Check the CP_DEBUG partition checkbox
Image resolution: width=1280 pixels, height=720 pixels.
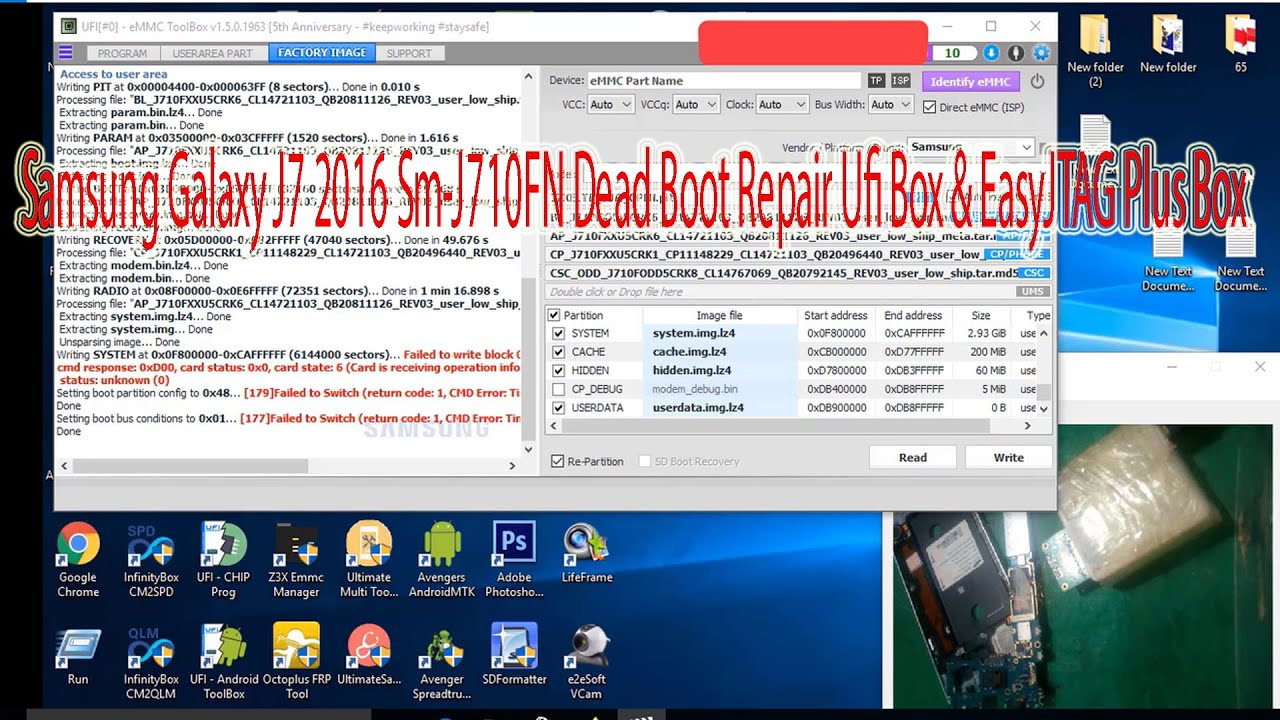pyautogui.click(x=558, y=389)
